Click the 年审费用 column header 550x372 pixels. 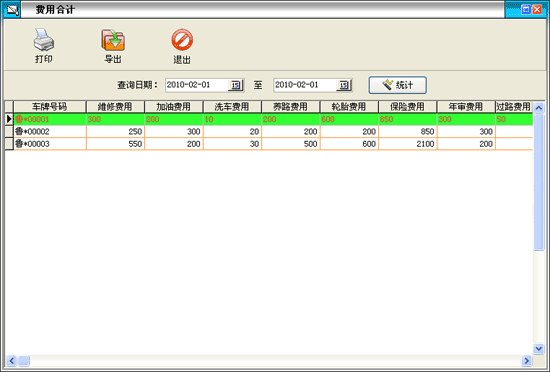[x=466, y=107]
